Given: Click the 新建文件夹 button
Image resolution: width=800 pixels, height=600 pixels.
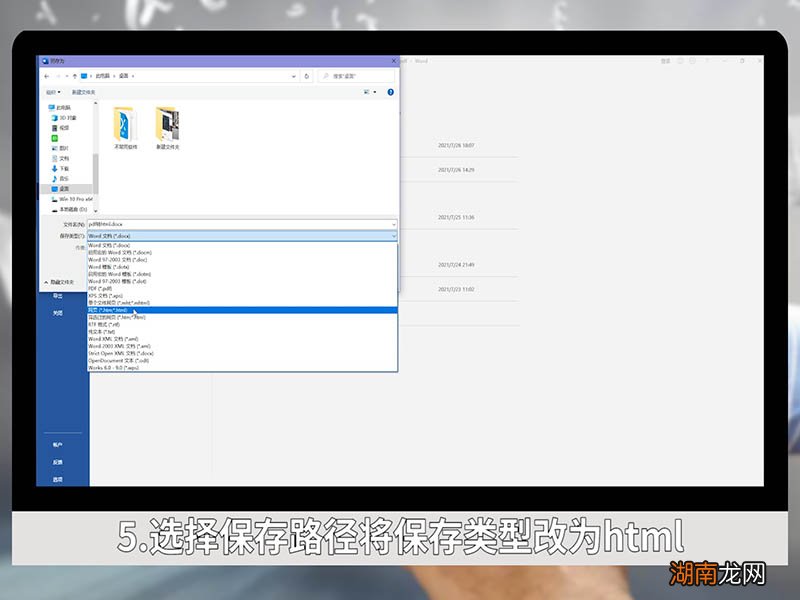Looking at the screenshot, I should [85, 91].
